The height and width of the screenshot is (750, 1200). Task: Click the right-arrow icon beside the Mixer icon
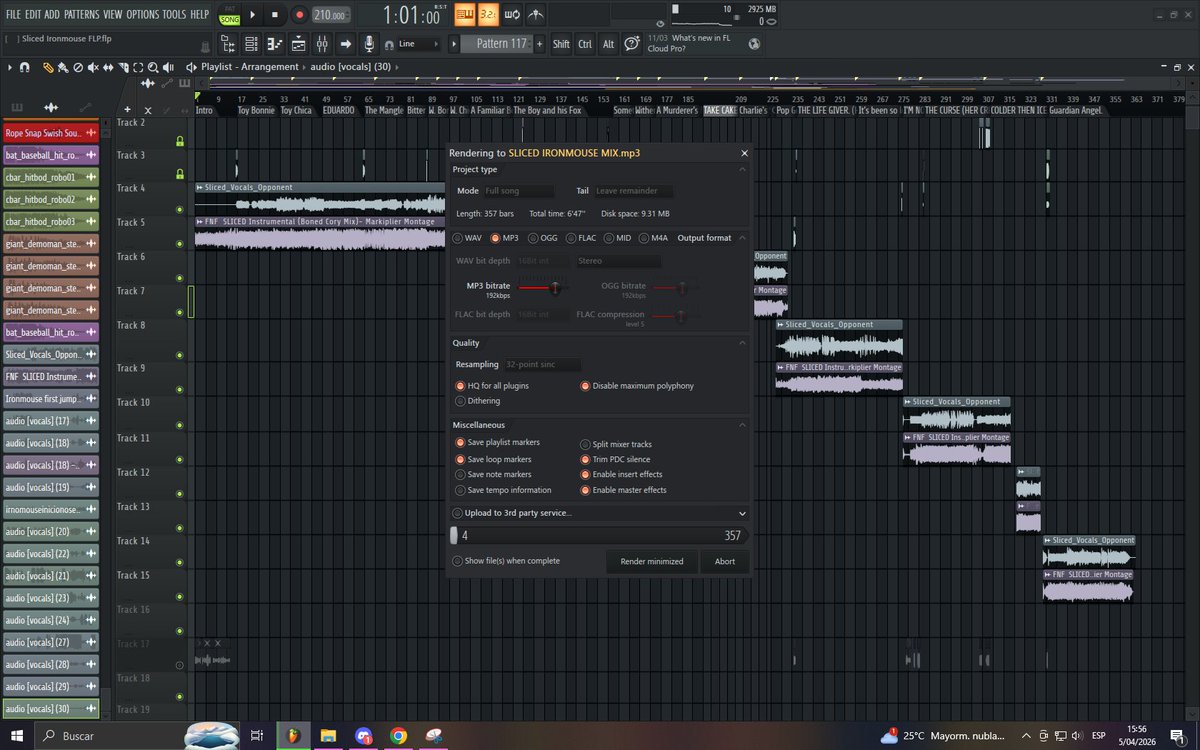point(345,43)
